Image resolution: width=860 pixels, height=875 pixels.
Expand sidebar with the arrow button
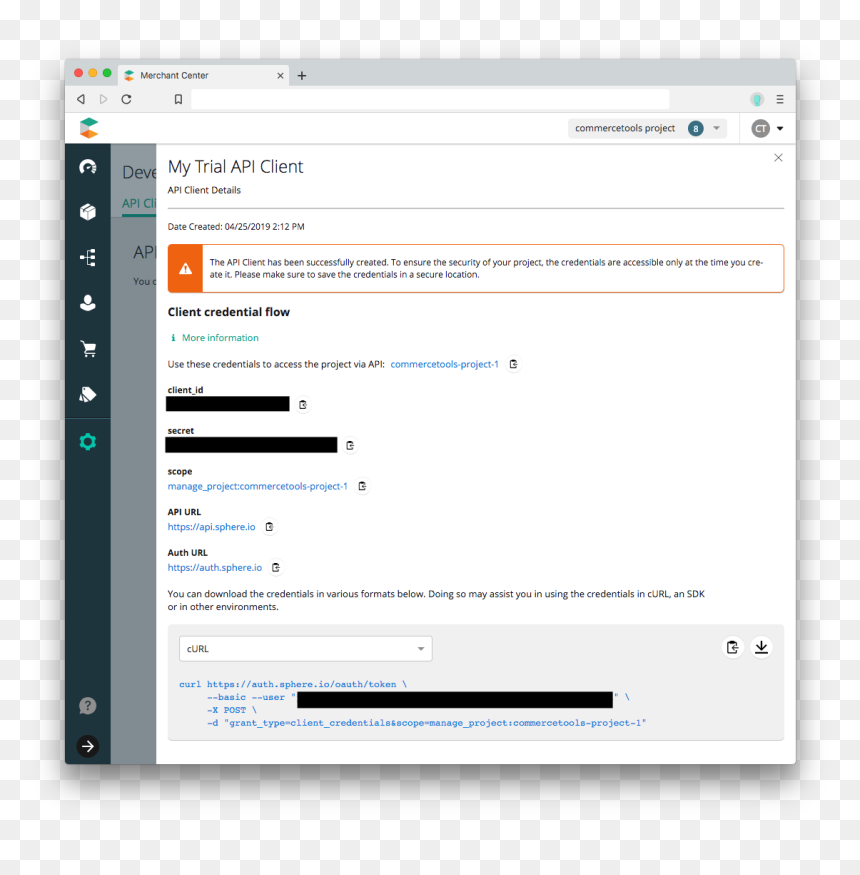click(88, 746)
